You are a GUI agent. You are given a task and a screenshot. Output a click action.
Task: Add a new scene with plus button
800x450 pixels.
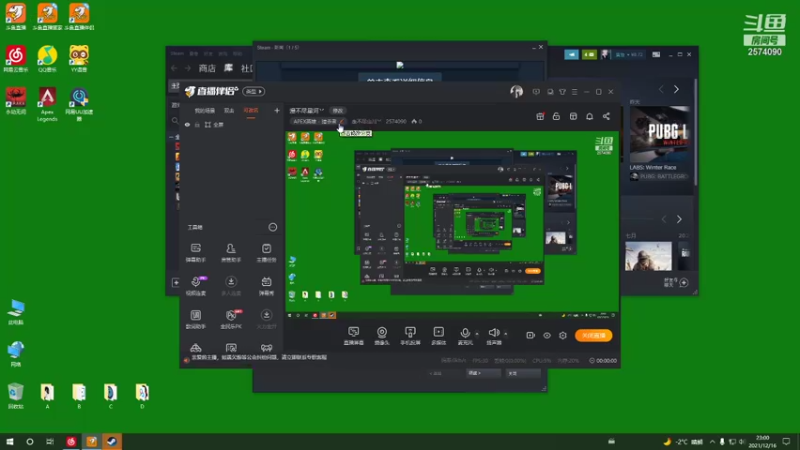pyautogui.click(x=277, y=110)
